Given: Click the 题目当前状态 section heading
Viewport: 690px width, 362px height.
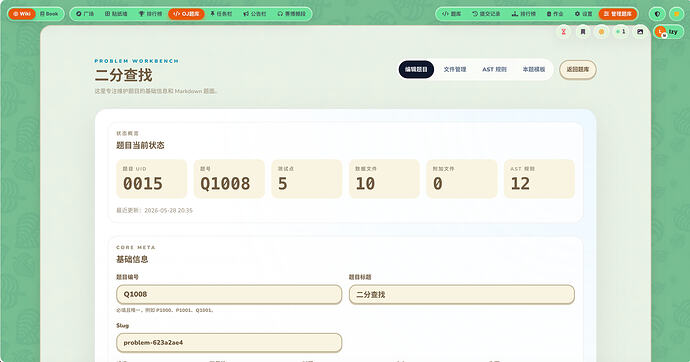Looking at the screenshot, I should (140, 145).
